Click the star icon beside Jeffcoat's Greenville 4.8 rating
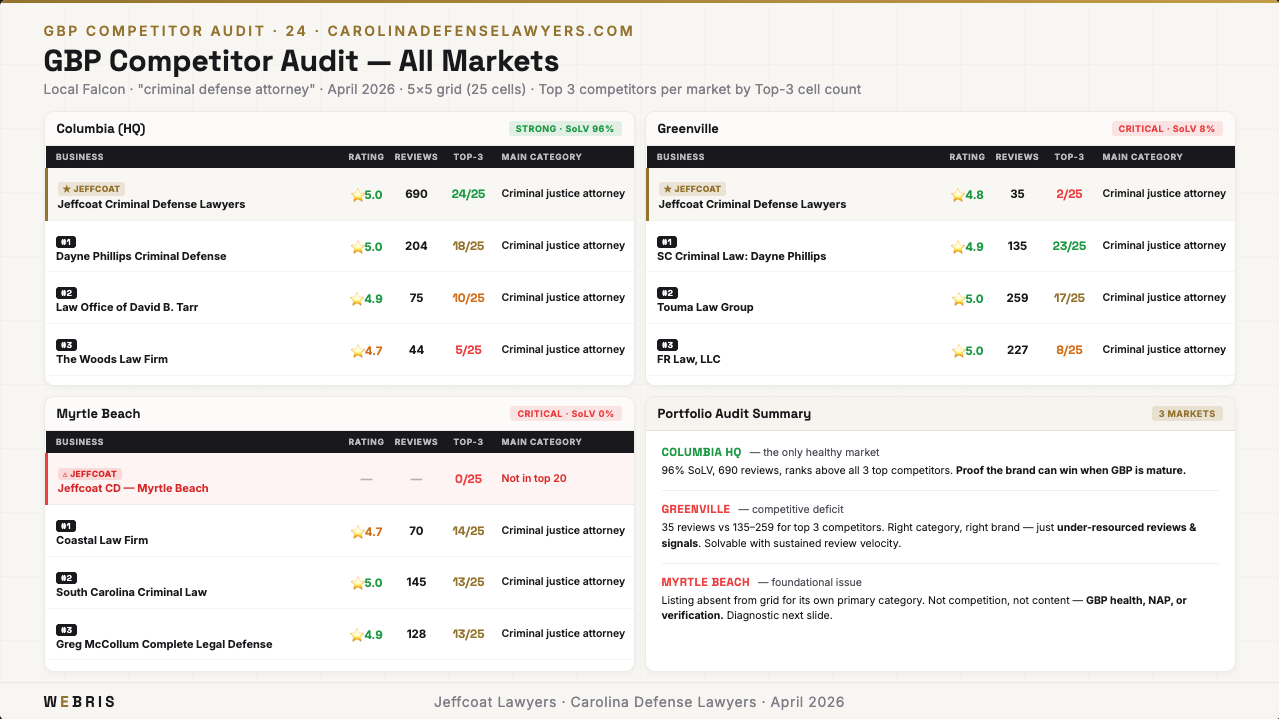The image size is (1279, 719). (x=958, y=195)
